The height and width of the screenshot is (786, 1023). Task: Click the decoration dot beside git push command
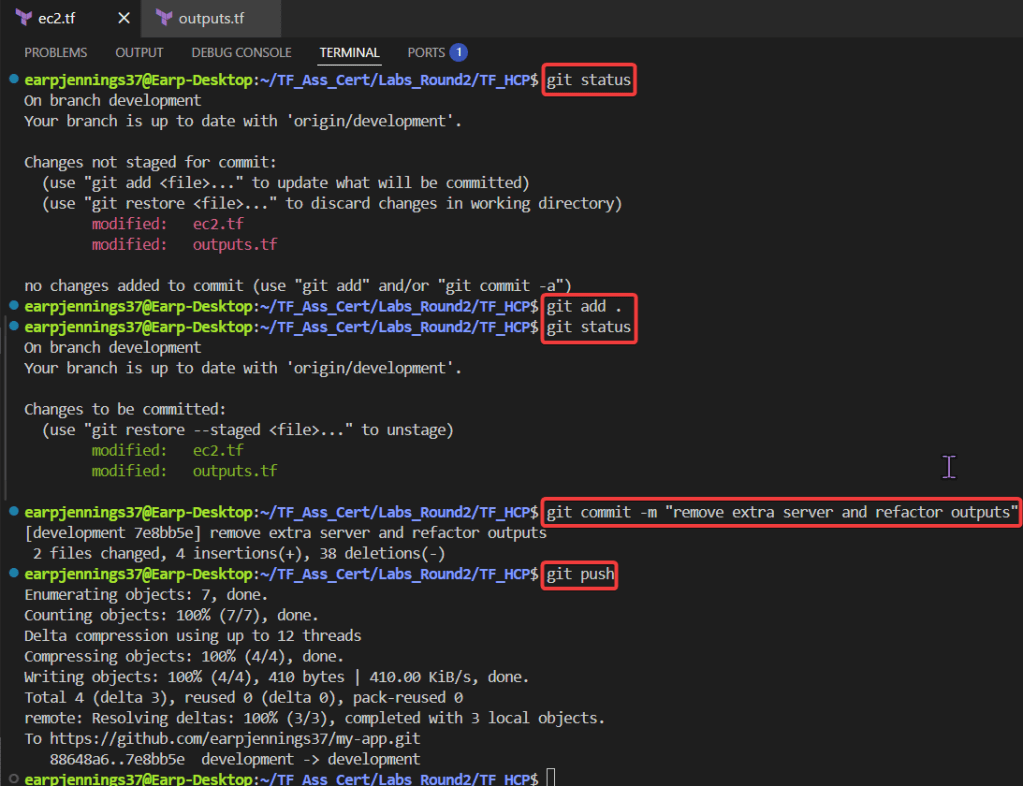(x=12, y=574)
